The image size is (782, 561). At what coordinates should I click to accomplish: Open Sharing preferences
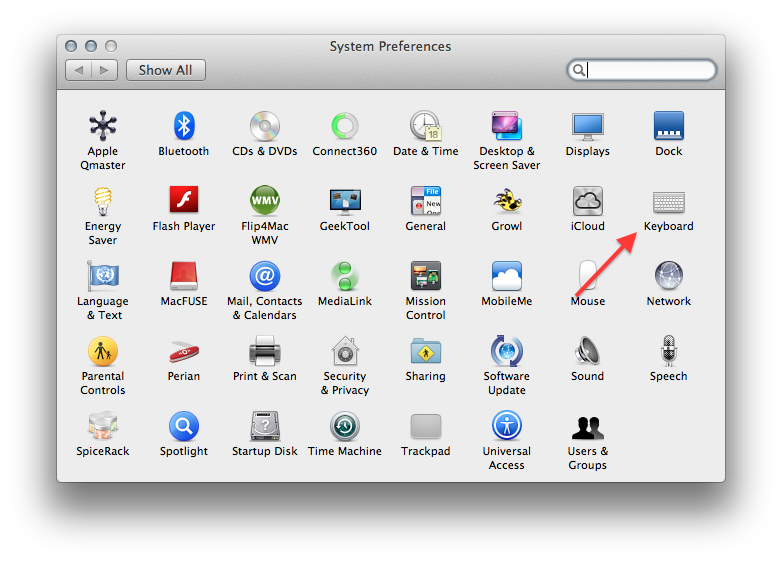pyautogui.click(x=425, y=351)
